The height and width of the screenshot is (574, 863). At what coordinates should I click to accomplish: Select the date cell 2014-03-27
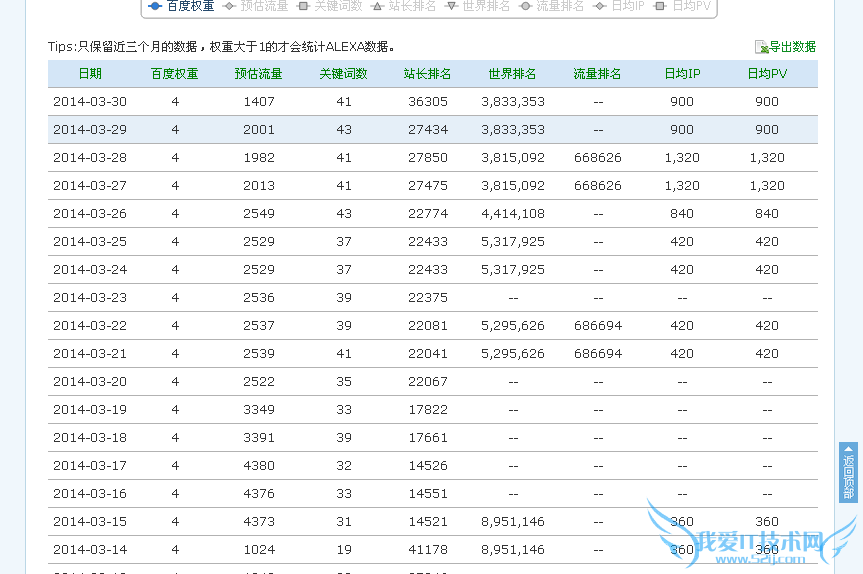point(90,186)
